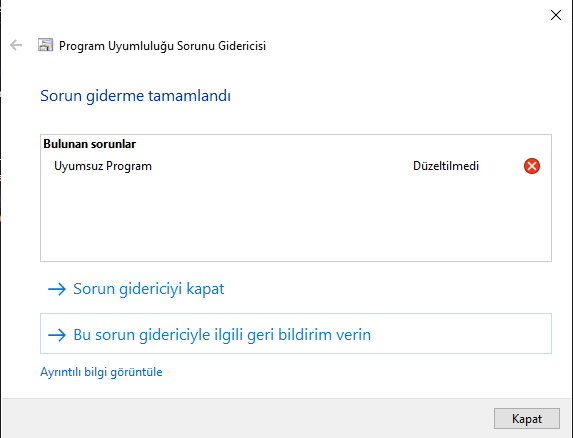The height and width of the screenshot is (438, 573).
Task: Close the dialog with the X button
Action: click(556, 15)
